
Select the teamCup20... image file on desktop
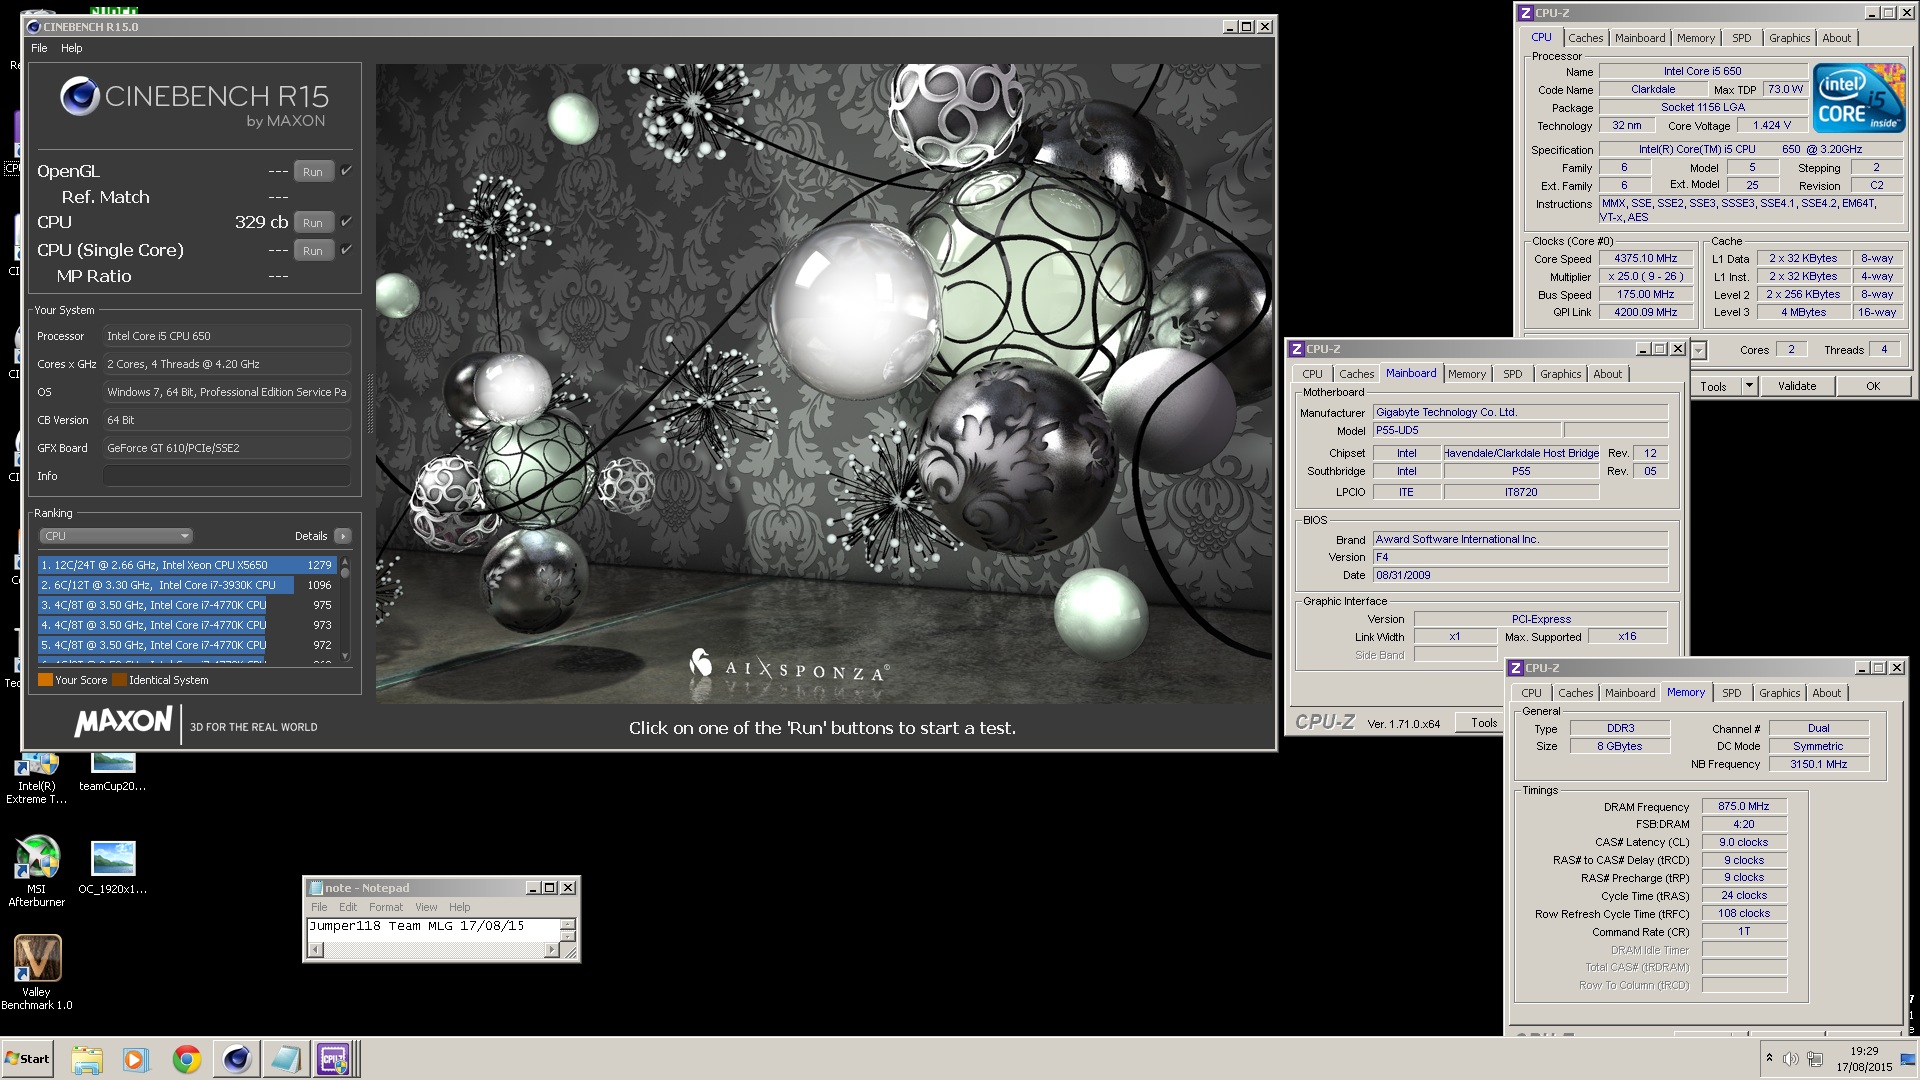(x=112, y=772)
